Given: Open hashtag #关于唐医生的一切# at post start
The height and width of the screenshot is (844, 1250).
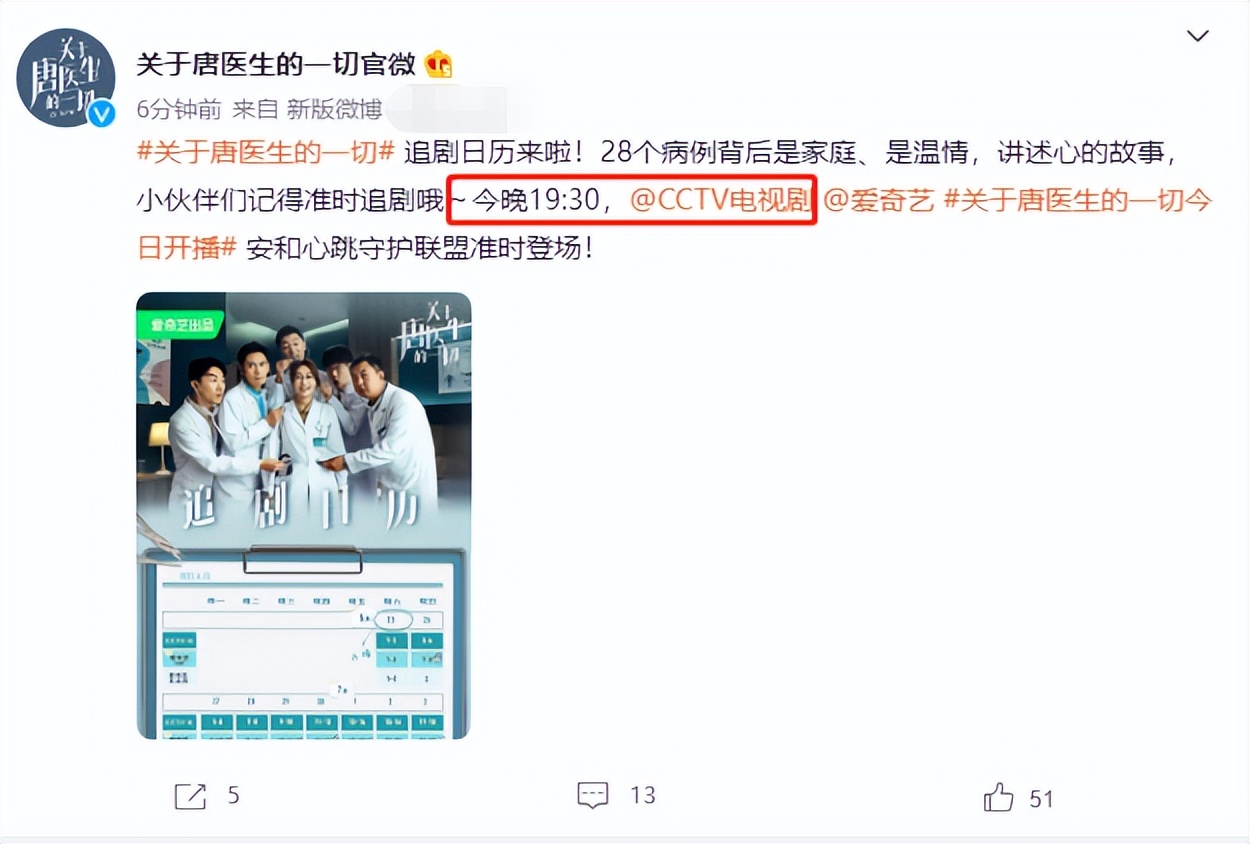Looking at the screenshot, I should coord(266,153).
